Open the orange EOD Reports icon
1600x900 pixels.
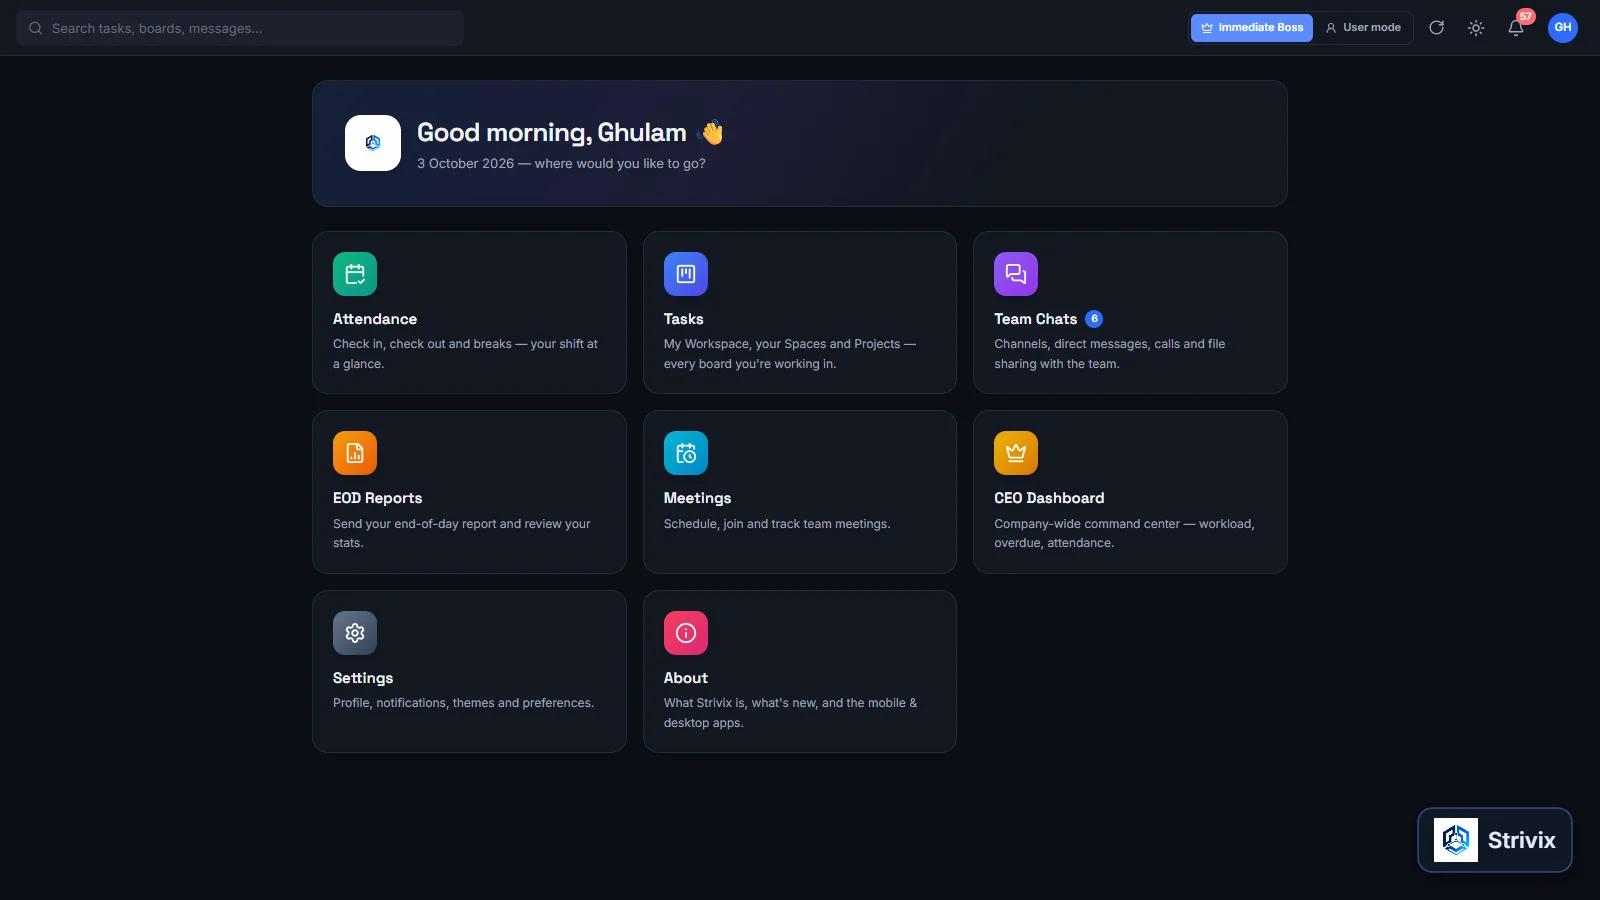(x=355, y=453)
